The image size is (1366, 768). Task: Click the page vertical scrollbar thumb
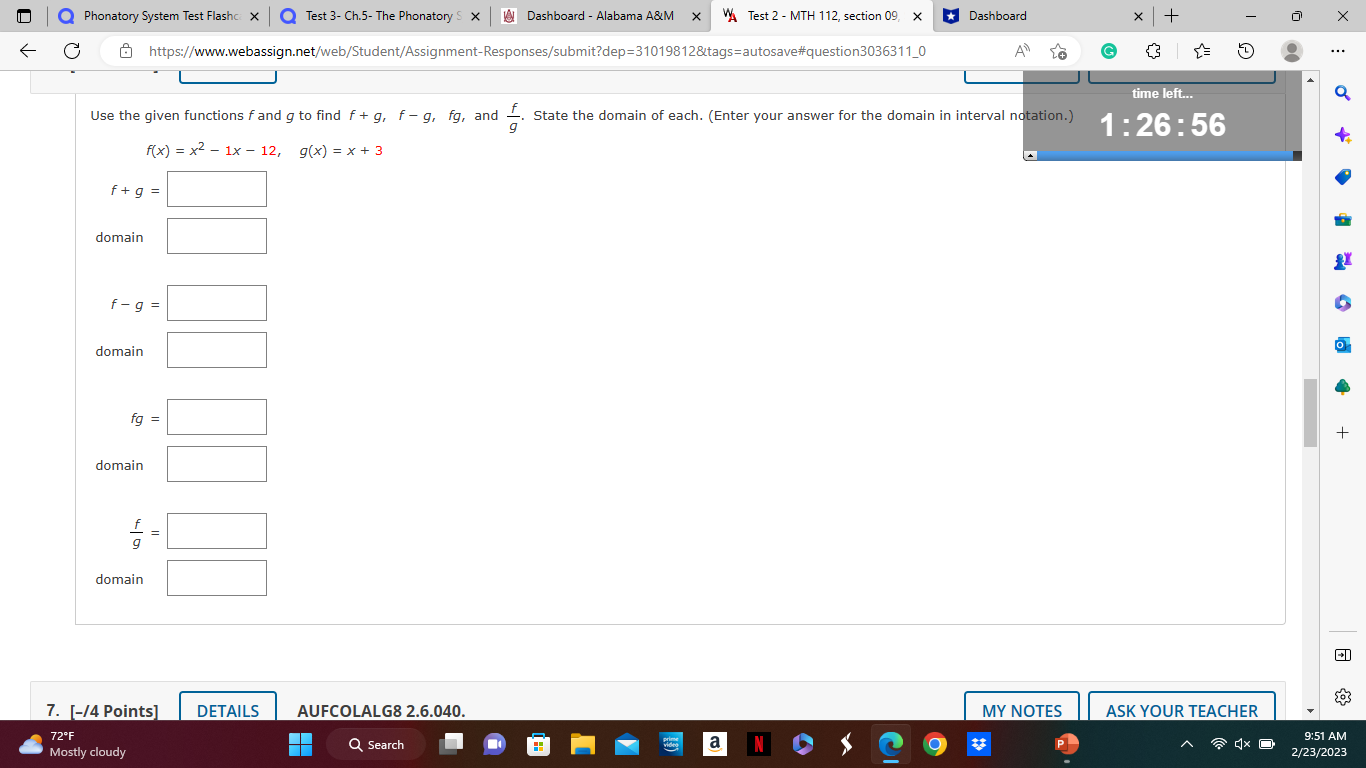point(1310,413)
